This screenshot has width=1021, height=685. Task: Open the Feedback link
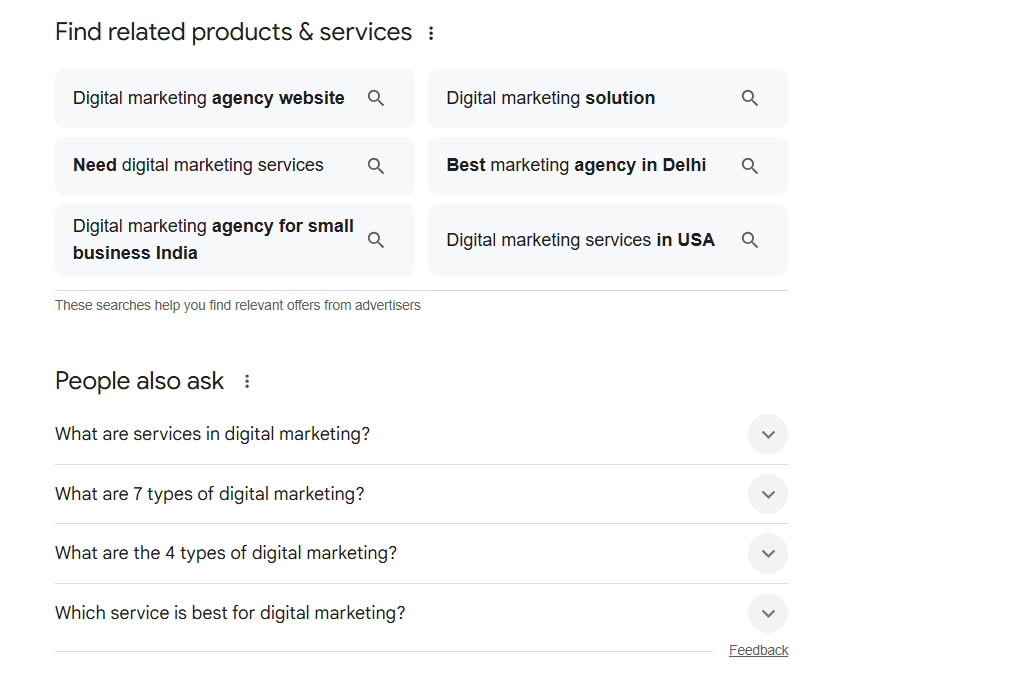pos(758,650)
